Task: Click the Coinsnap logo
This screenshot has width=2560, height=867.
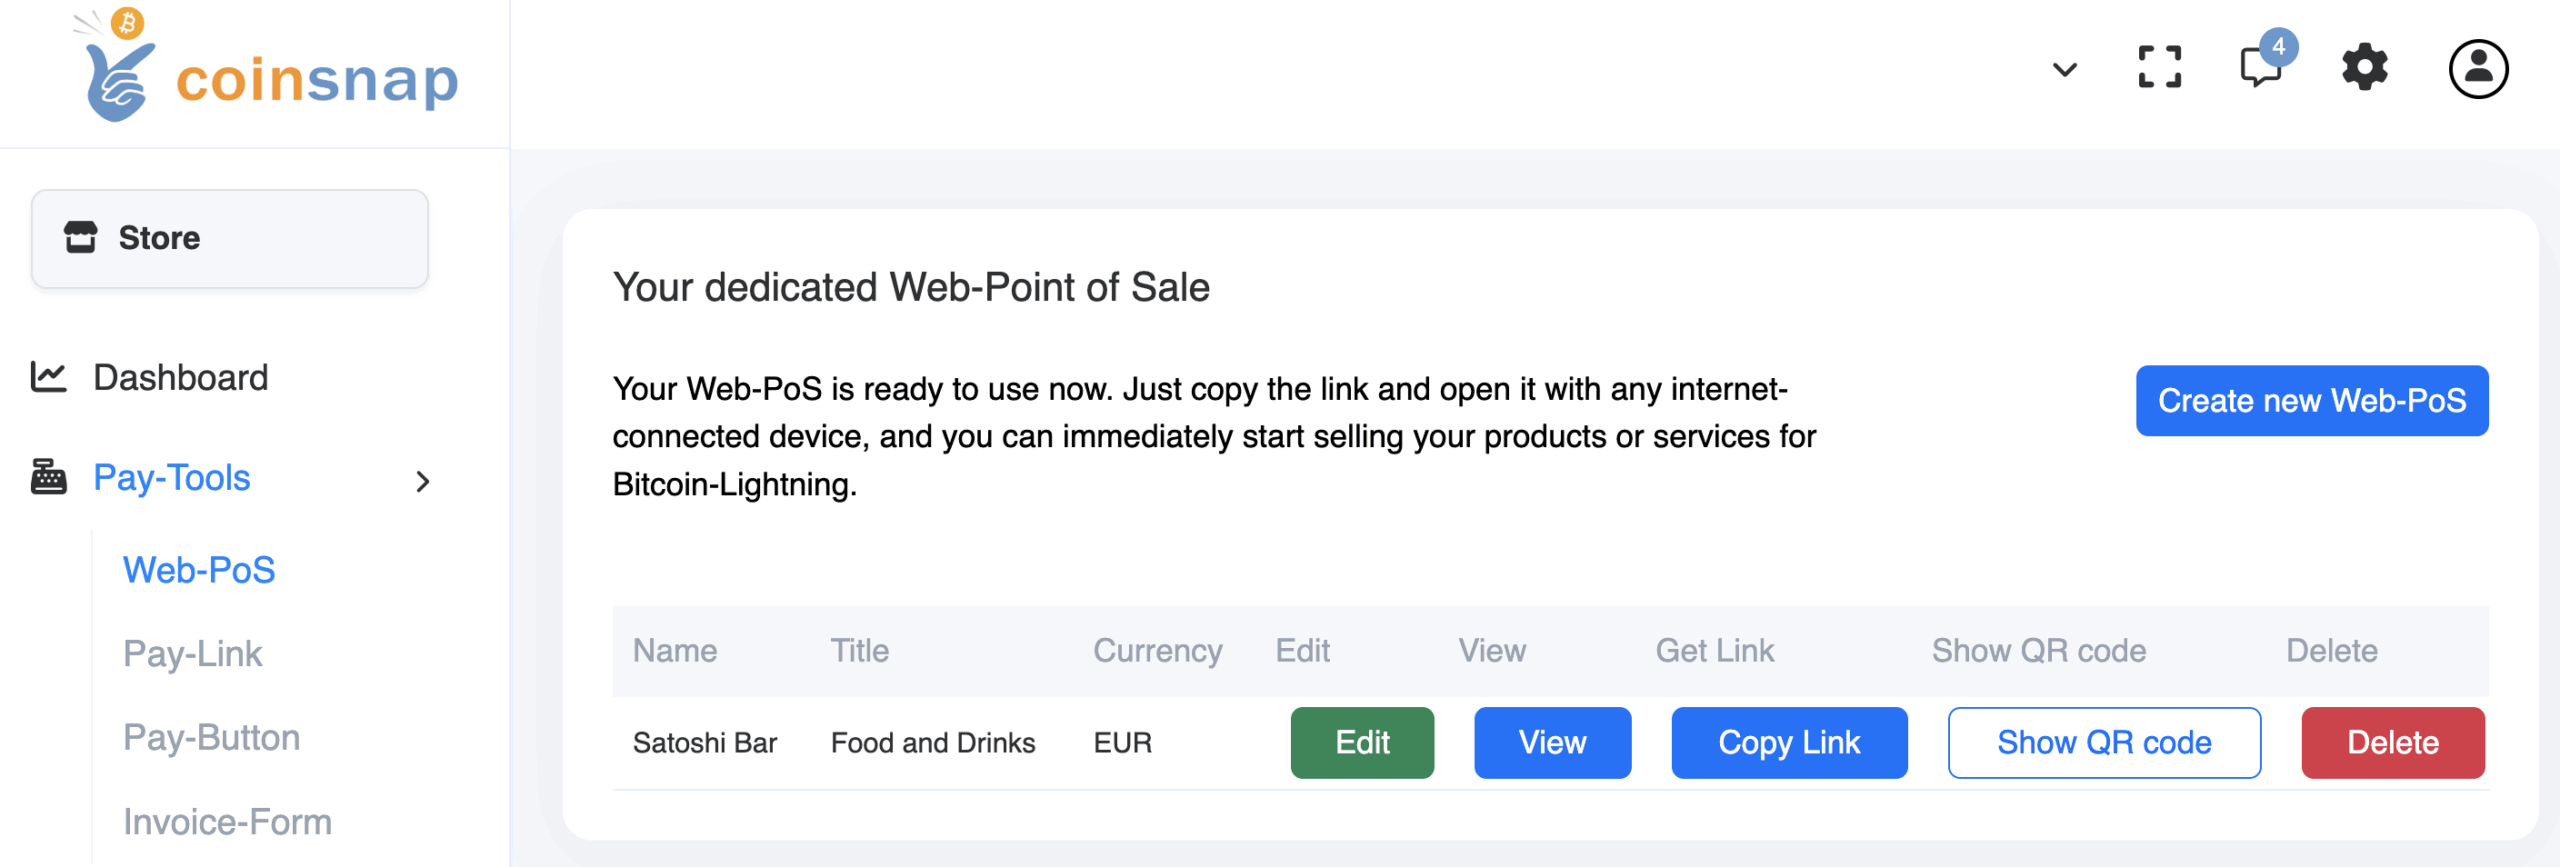Action: (x=260, y=70)
